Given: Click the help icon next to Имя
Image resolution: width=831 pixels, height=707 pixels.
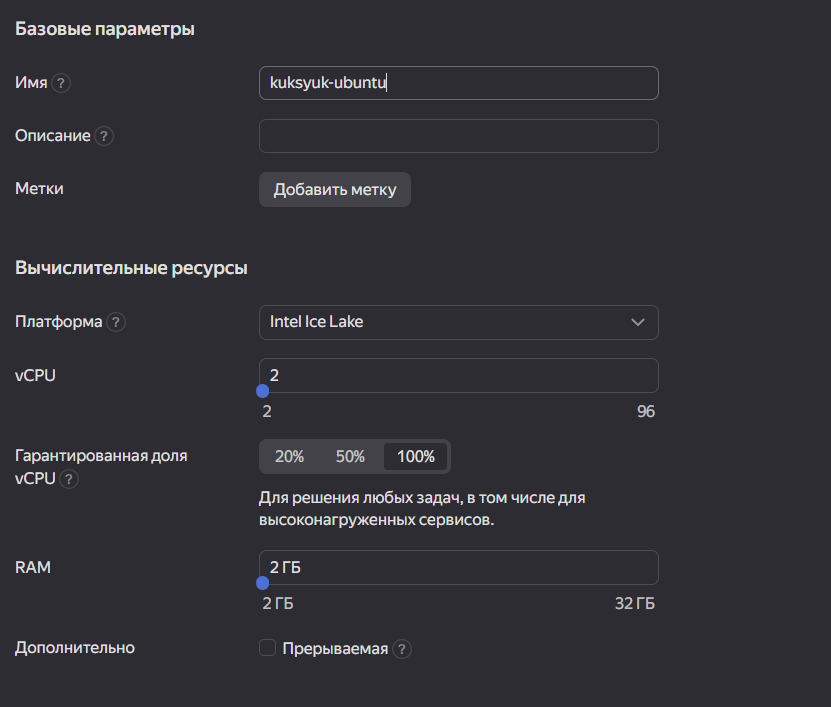Looking at the screenshot, I should [61, 83].
